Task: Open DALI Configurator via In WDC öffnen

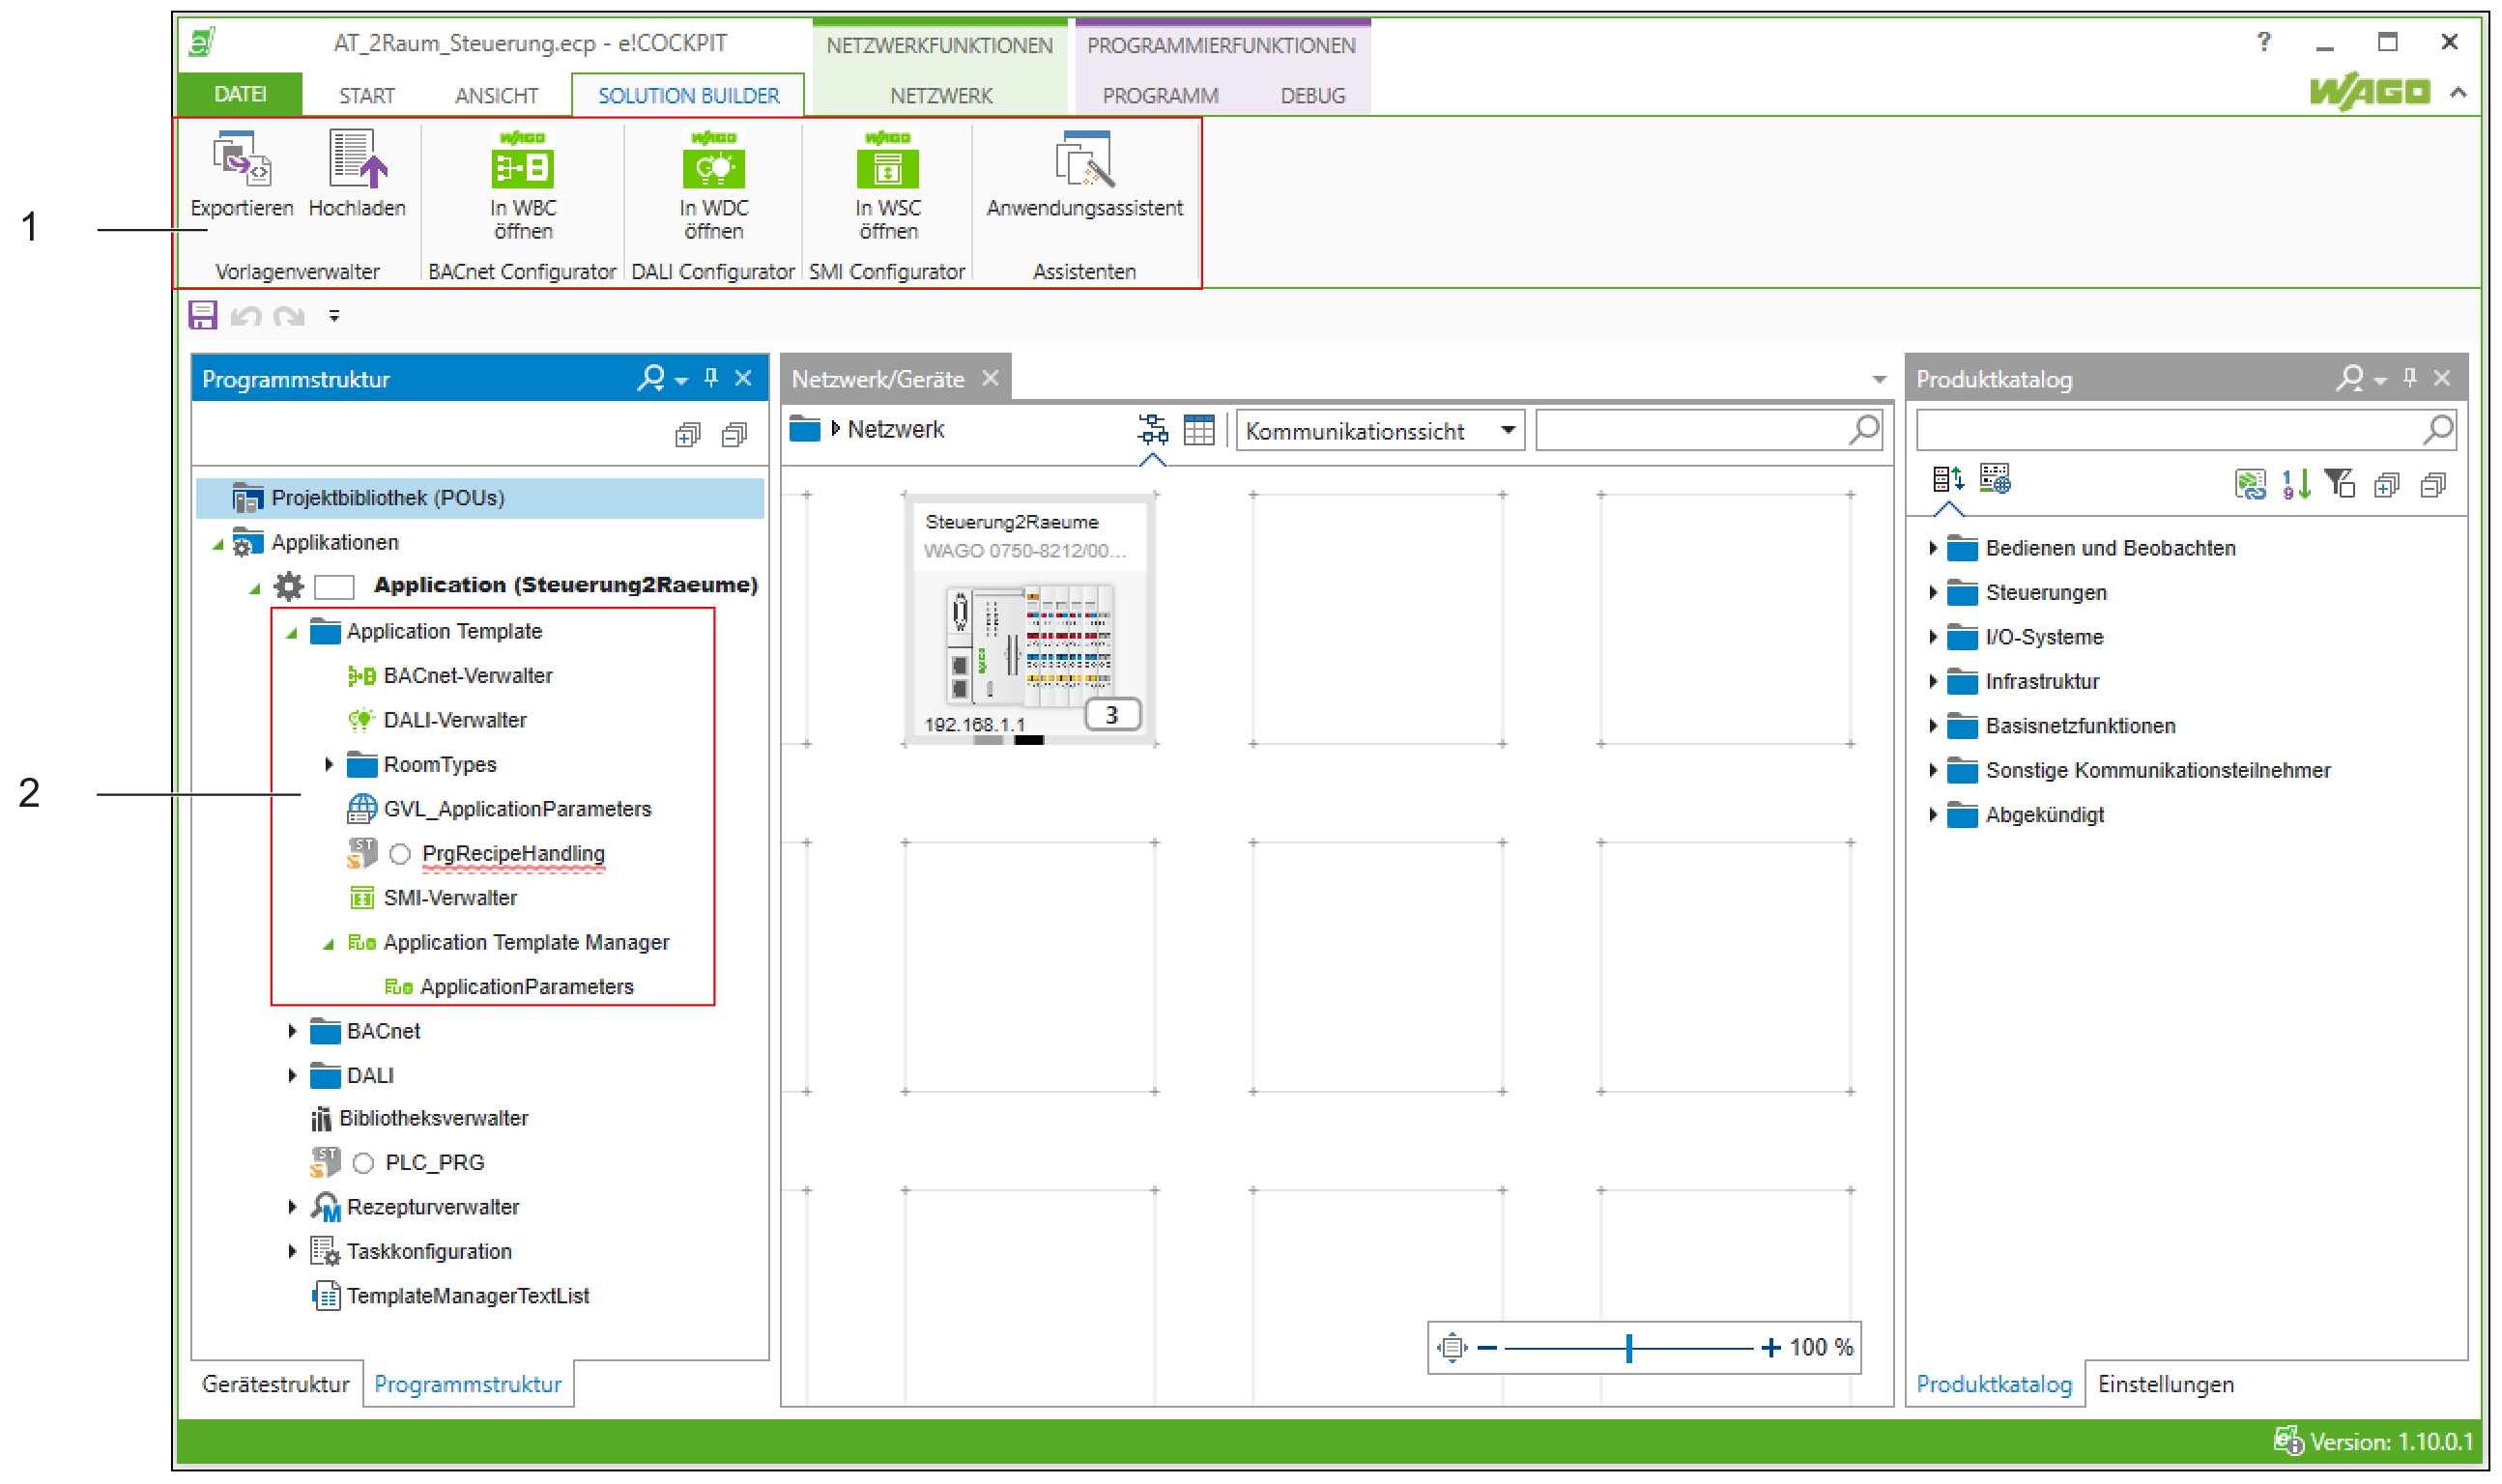Action: (x=713, y=185)
